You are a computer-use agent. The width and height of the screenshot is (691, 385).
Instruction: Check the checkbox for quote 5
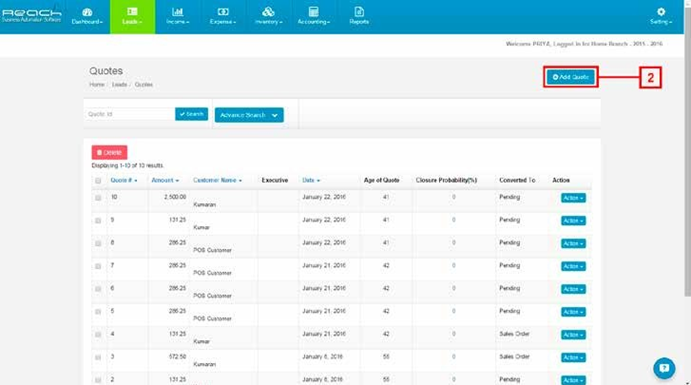pyautogui.click(x=98, y=312)
